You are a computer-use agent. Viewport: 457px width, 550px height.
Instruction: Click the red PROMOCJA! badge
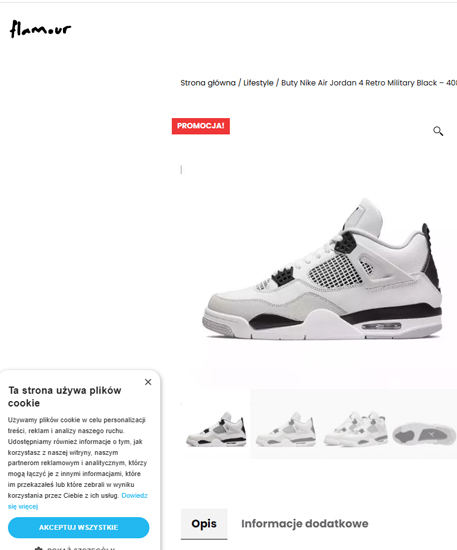pyautogui.click(x=201, y=126)
